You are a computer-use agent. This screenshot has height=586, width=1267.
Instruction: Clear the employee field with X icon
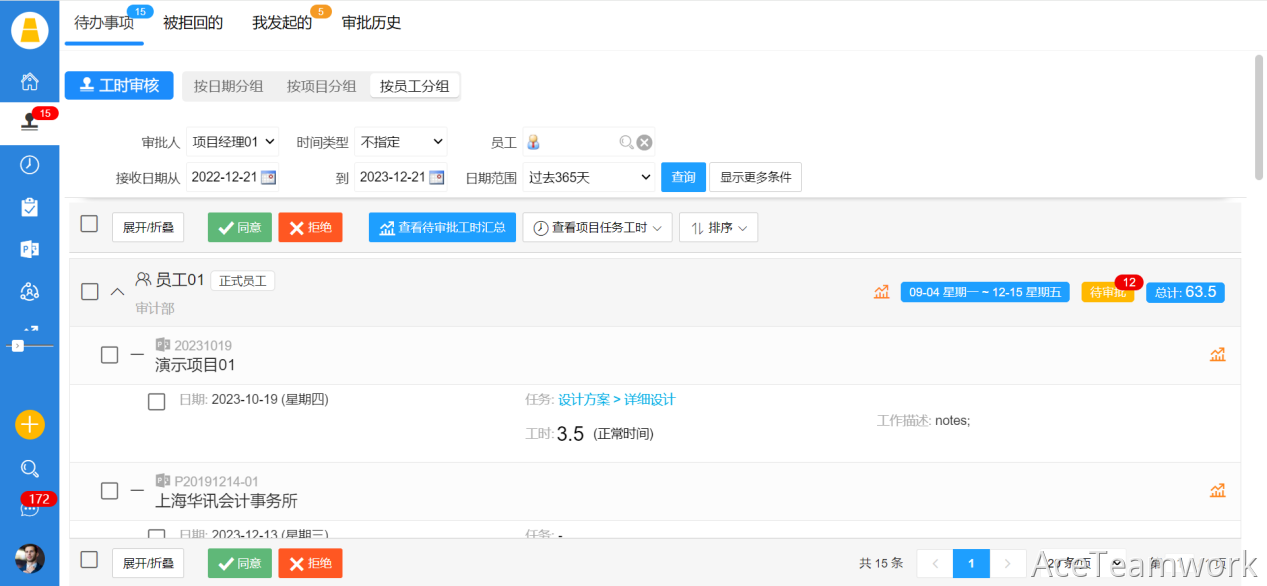click(x=645, y=143)
